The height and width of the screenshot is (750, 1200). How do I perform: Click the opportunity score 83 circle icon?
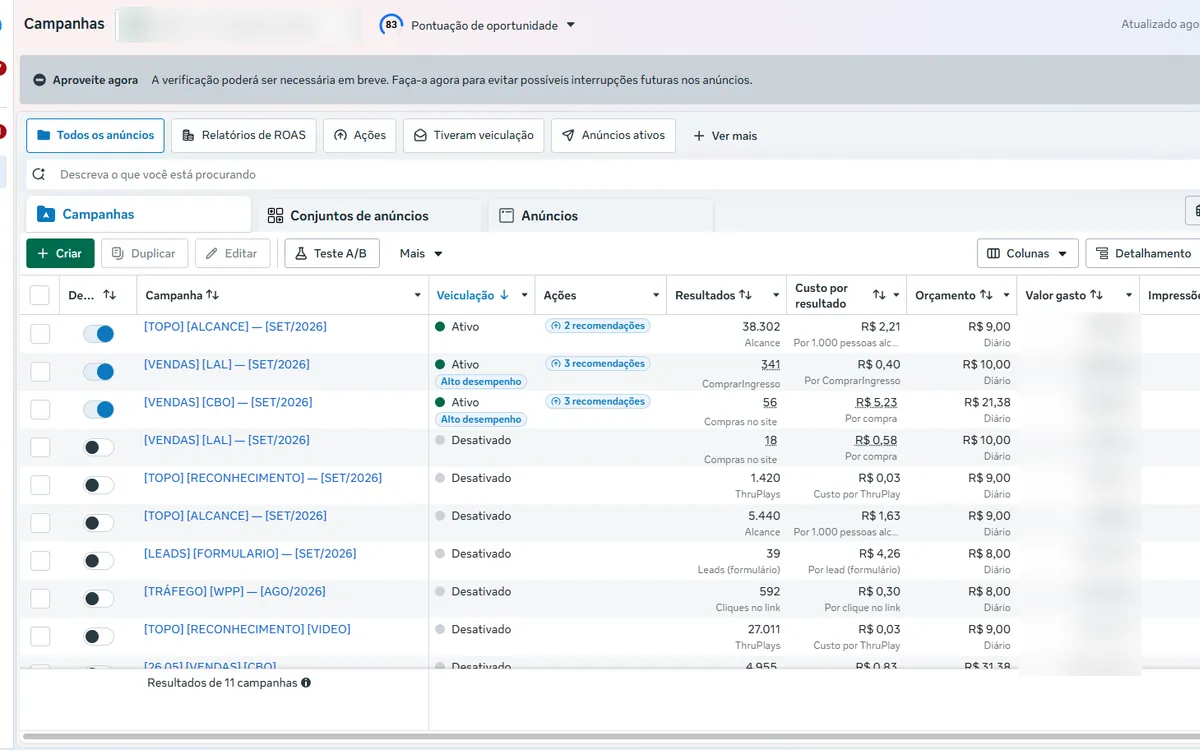[391, 25]
